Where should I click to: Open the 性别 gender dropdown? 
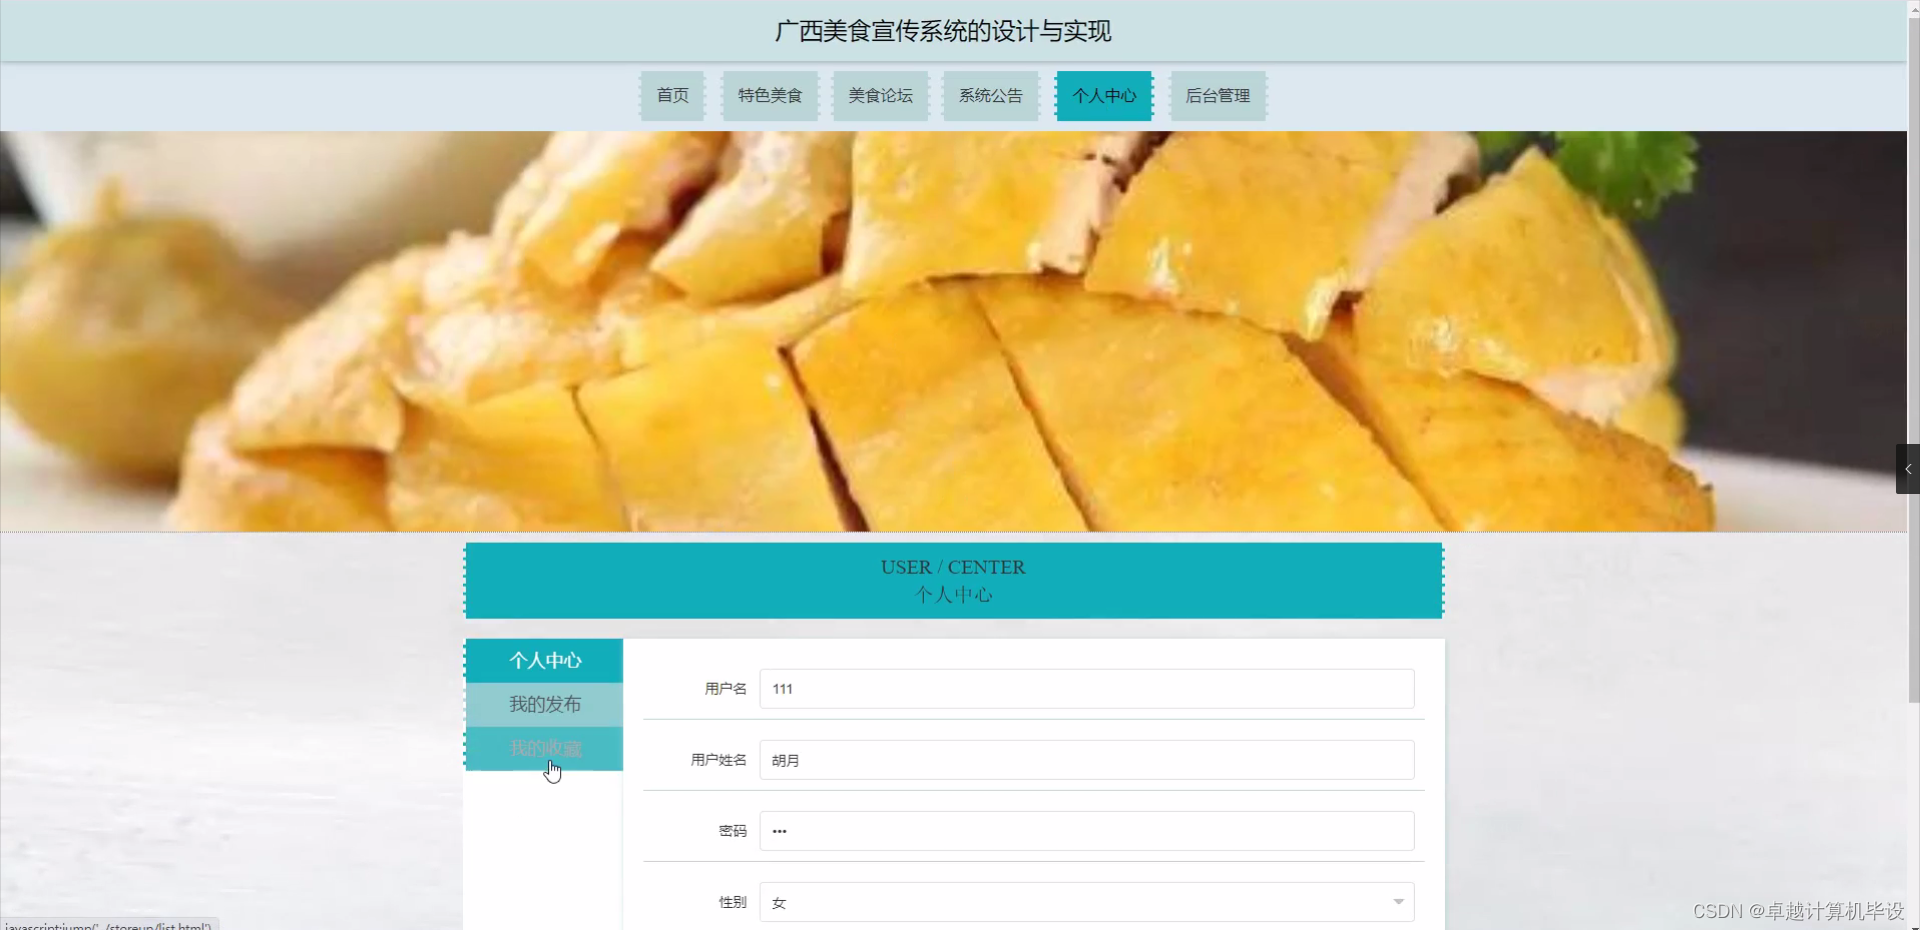(x=1397, y=901)
